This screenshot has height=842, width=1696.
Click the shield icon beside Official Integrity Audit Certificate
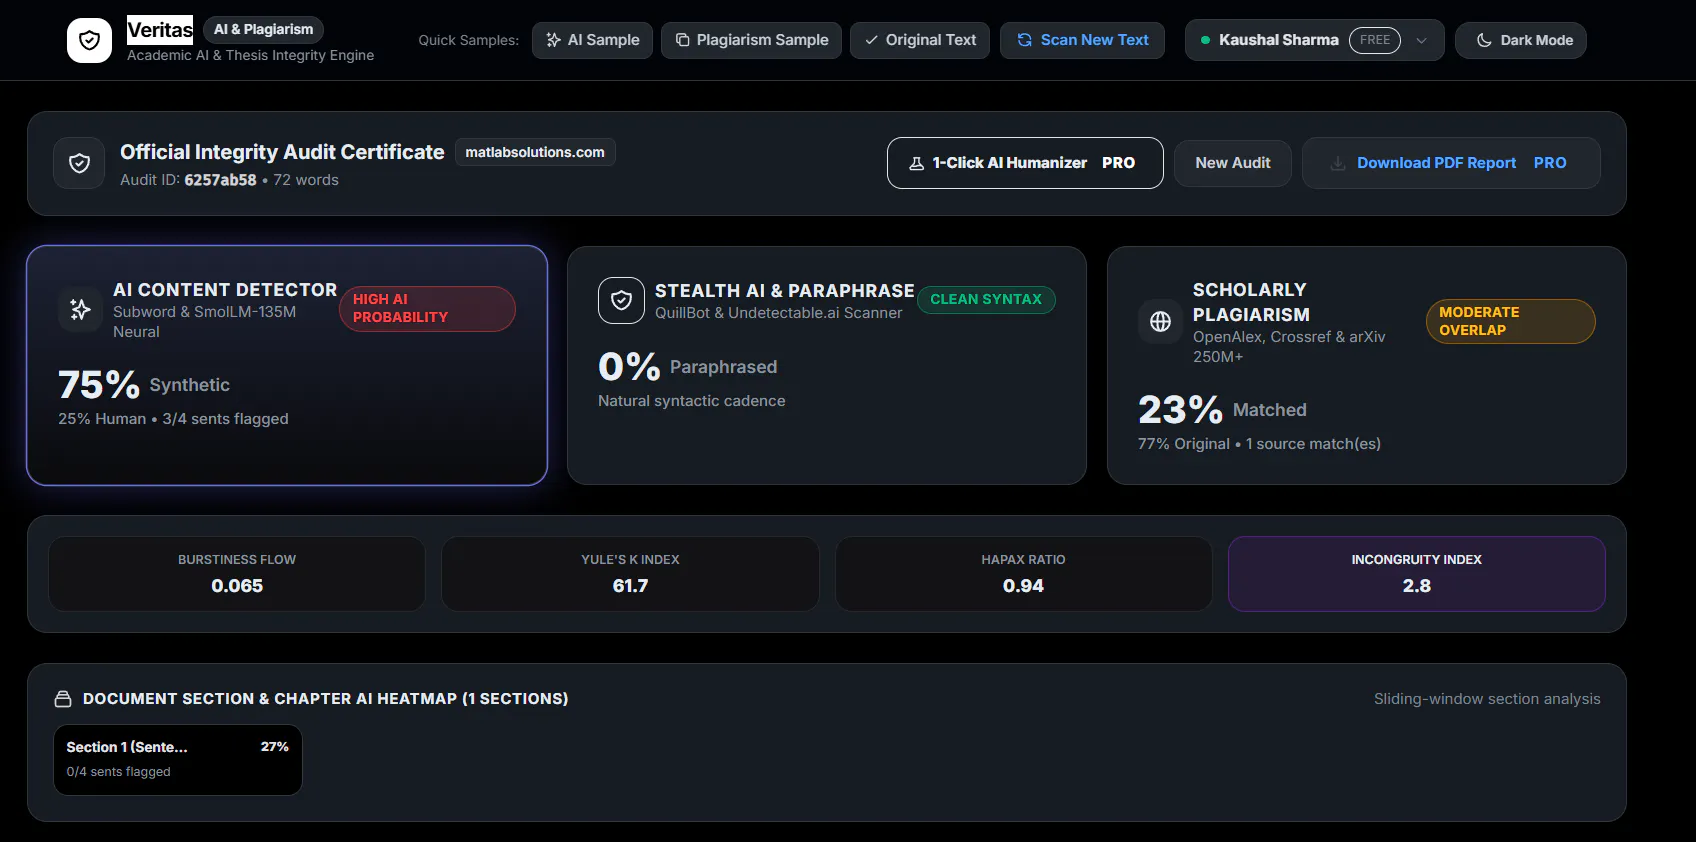79,163
